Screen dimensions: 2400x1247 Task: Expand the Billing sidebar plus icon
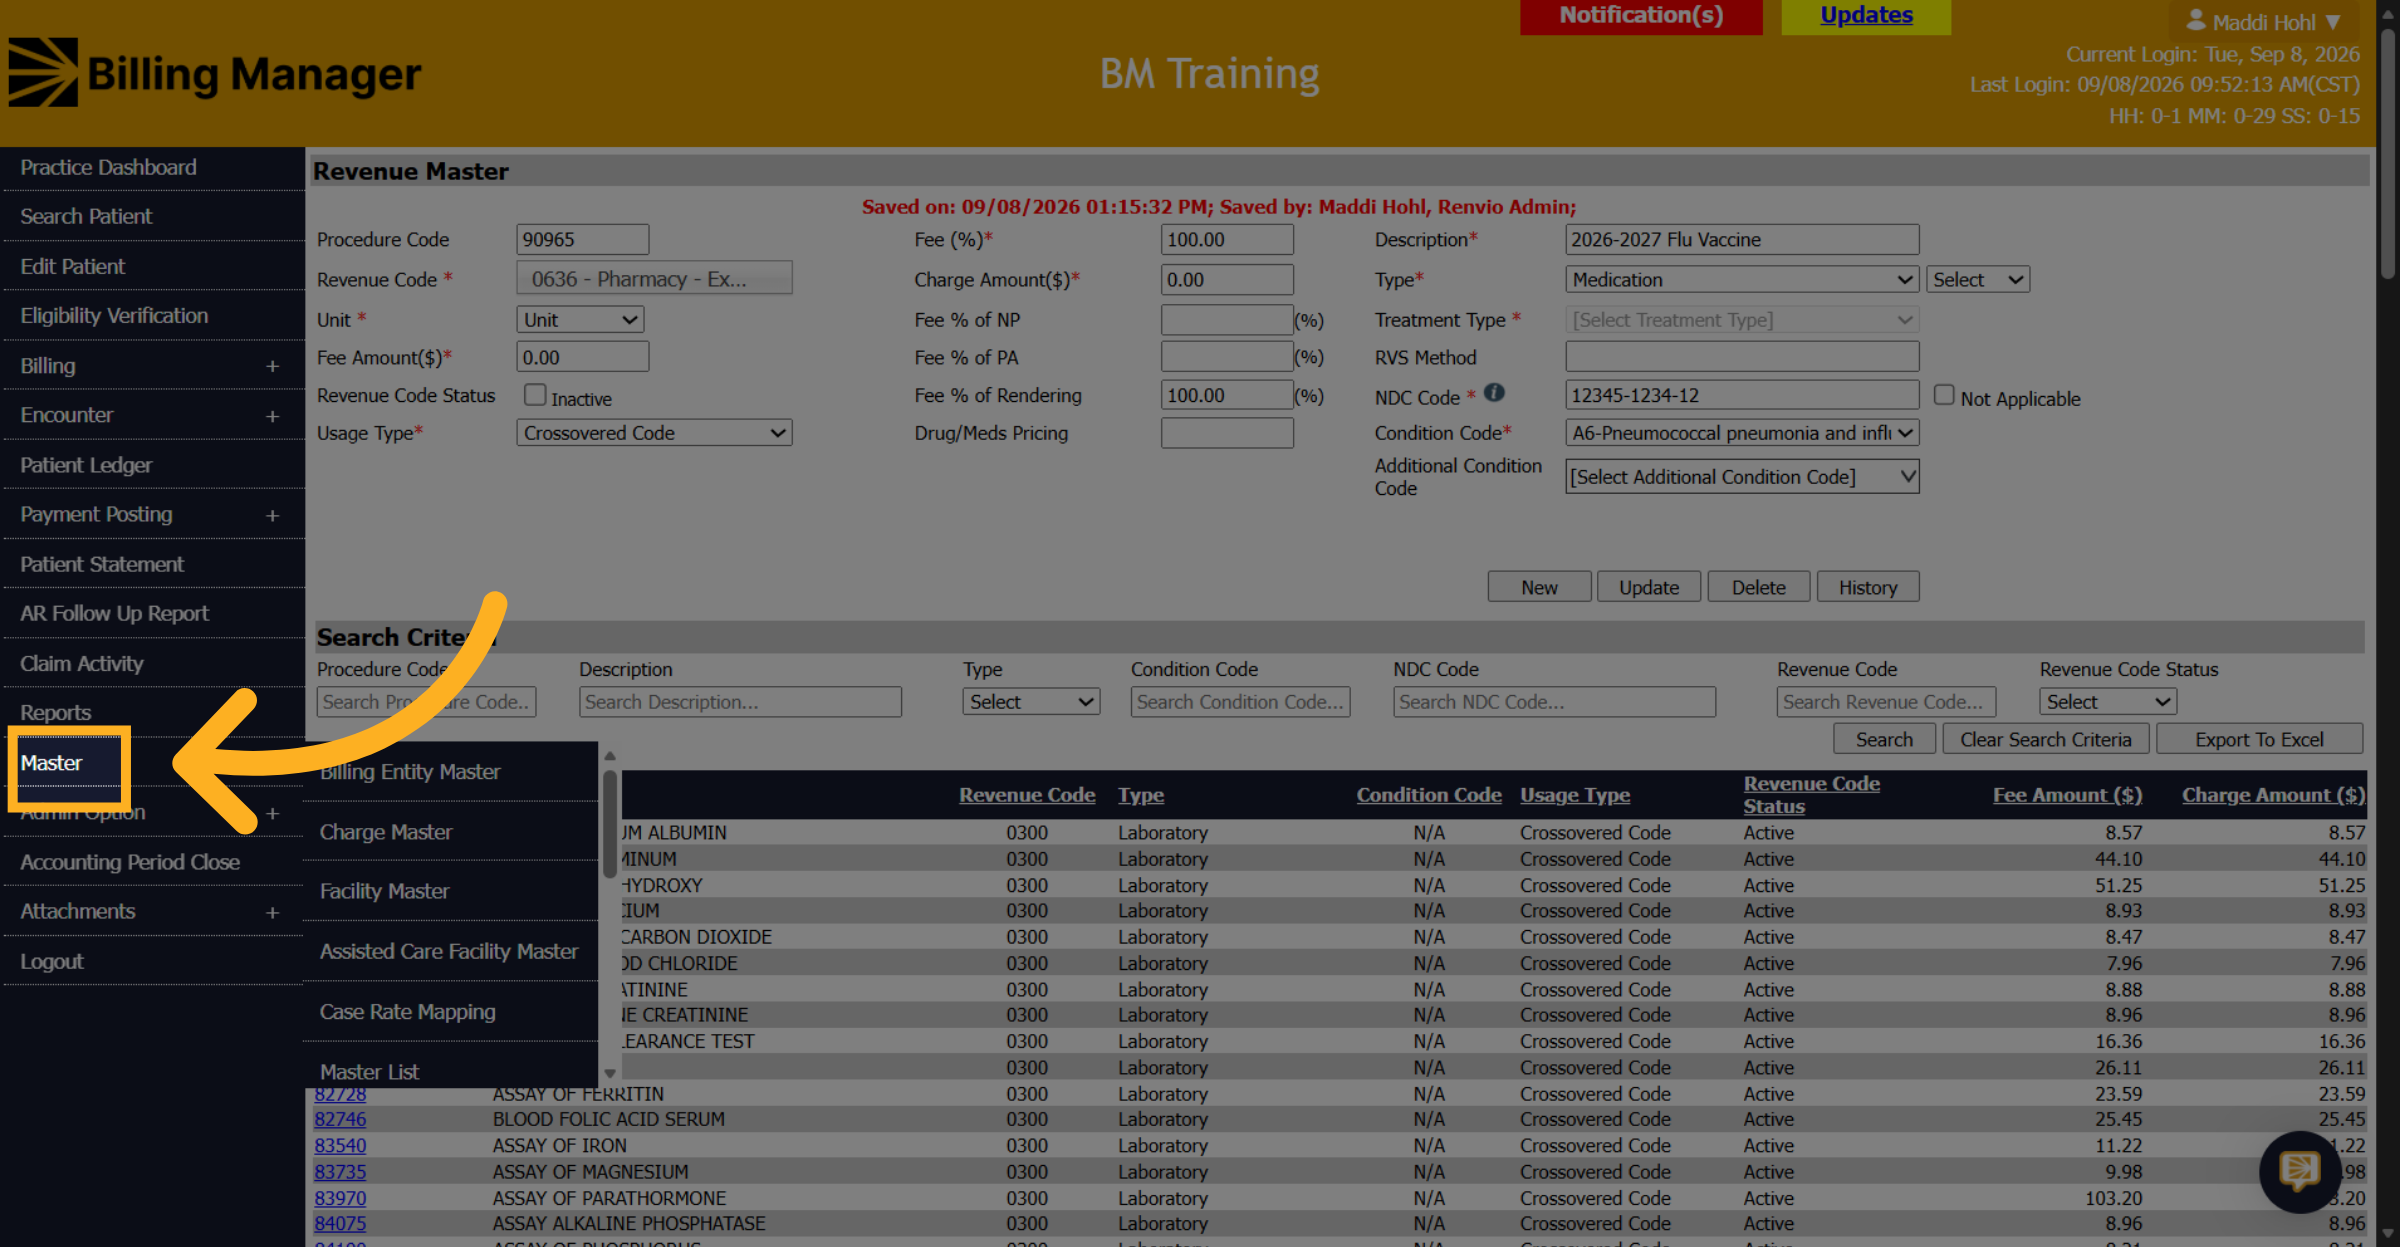pyautogui.click(x=272, y=367)
